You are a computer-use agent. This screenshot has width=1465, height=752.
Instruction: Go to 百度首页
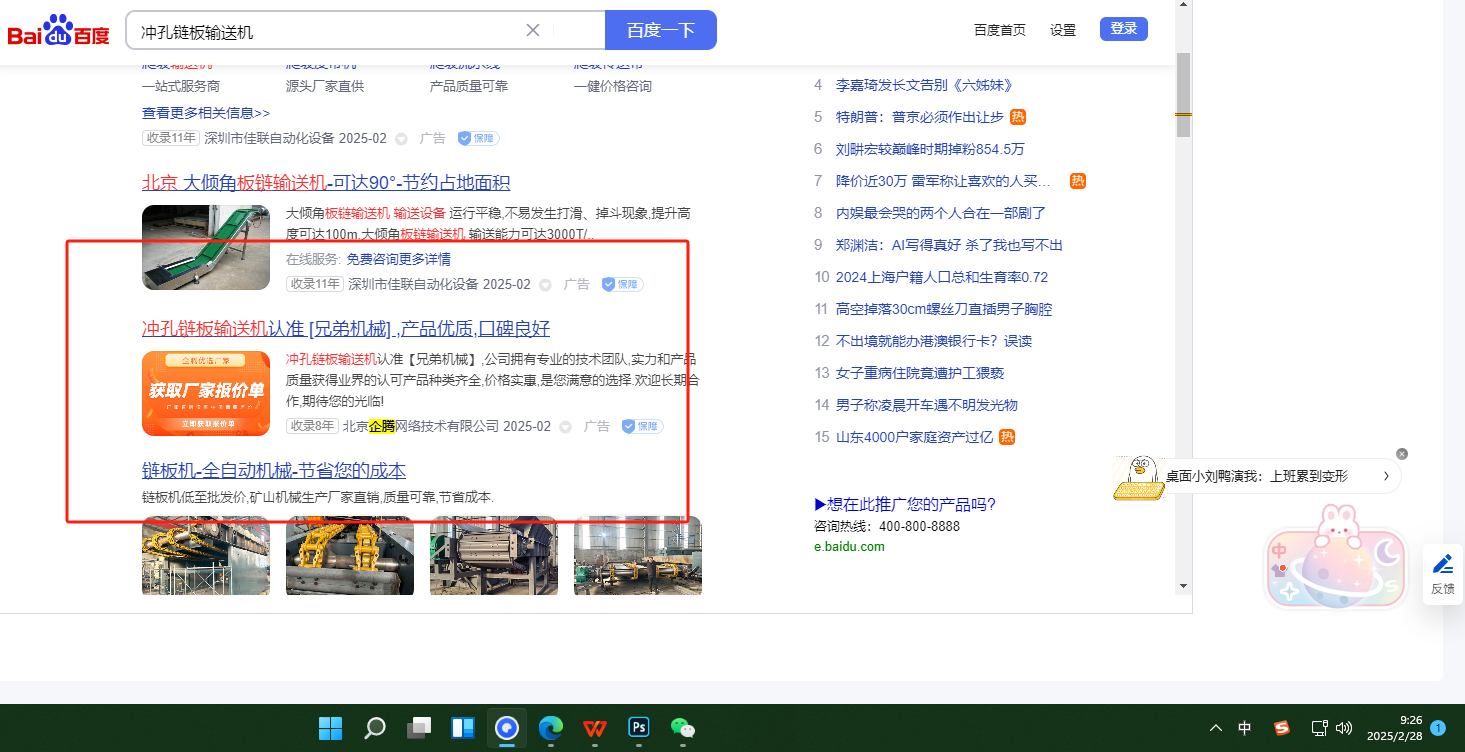pyautogui.click(x=1000, y=30)
